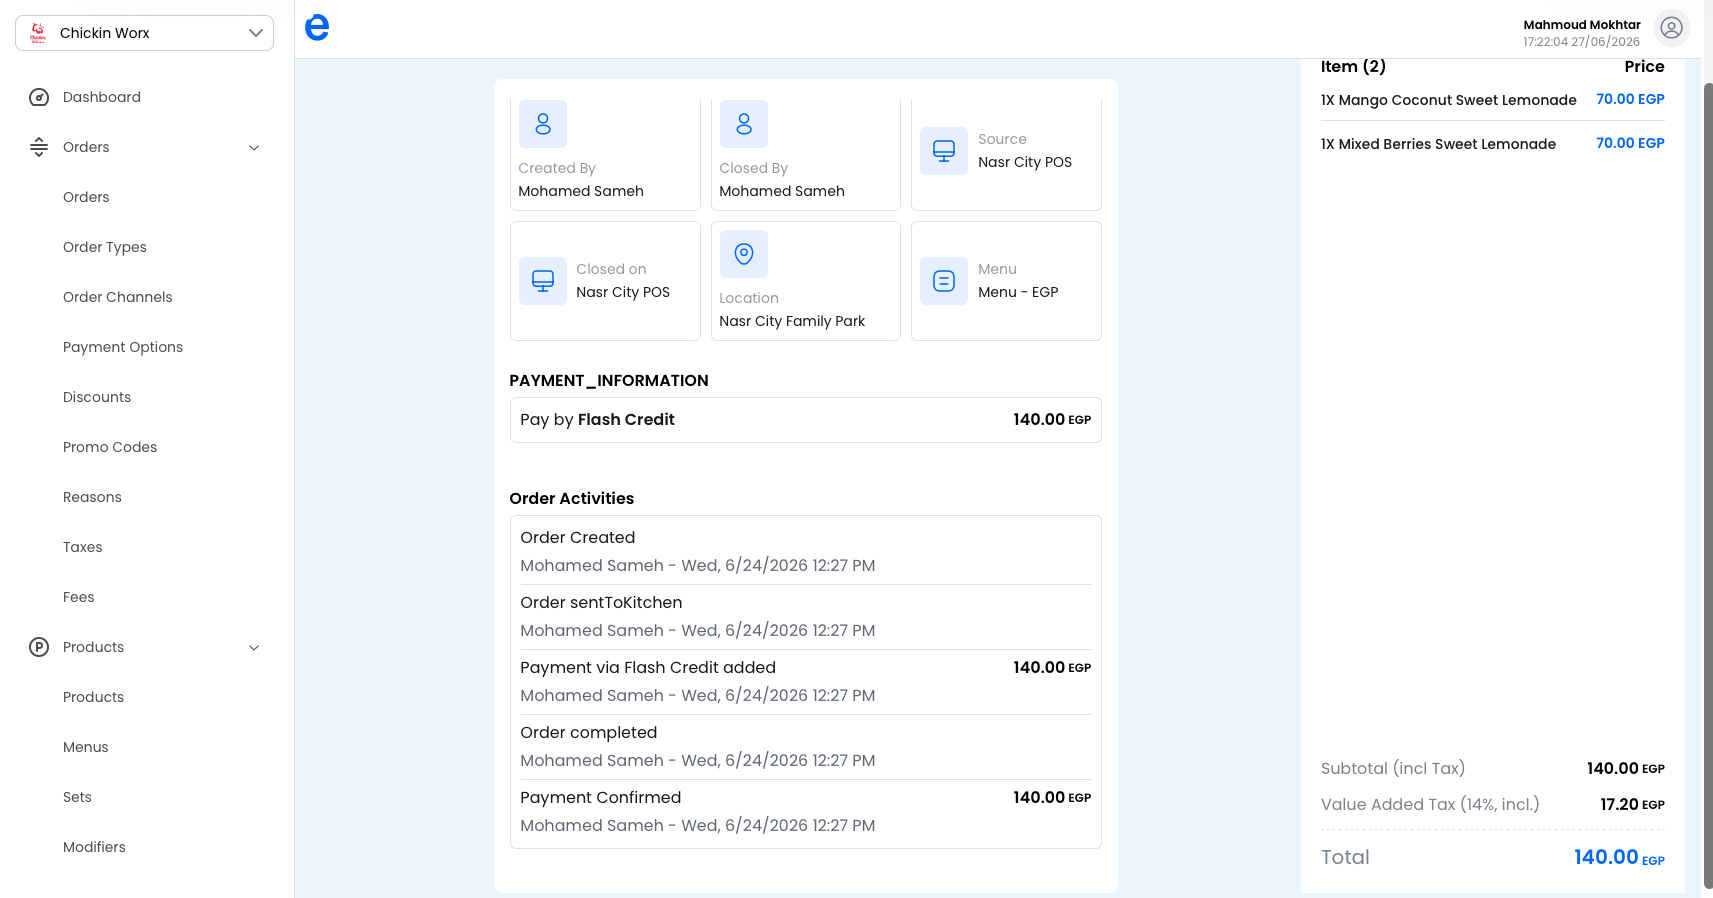The width and height of the screenshot is (1713, 898).
Task: Click the 'Payment Confirmed' activity entry
Action: click(806, 811)
